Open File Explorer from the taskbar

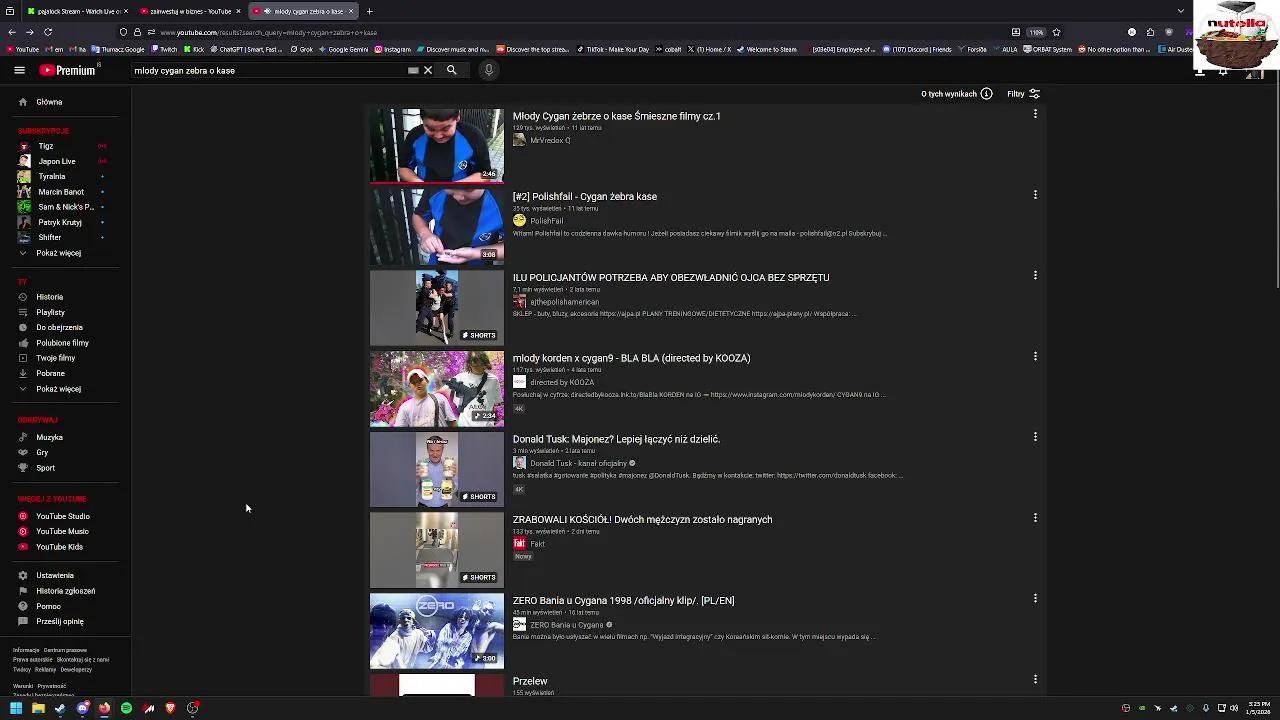[38, 708]
